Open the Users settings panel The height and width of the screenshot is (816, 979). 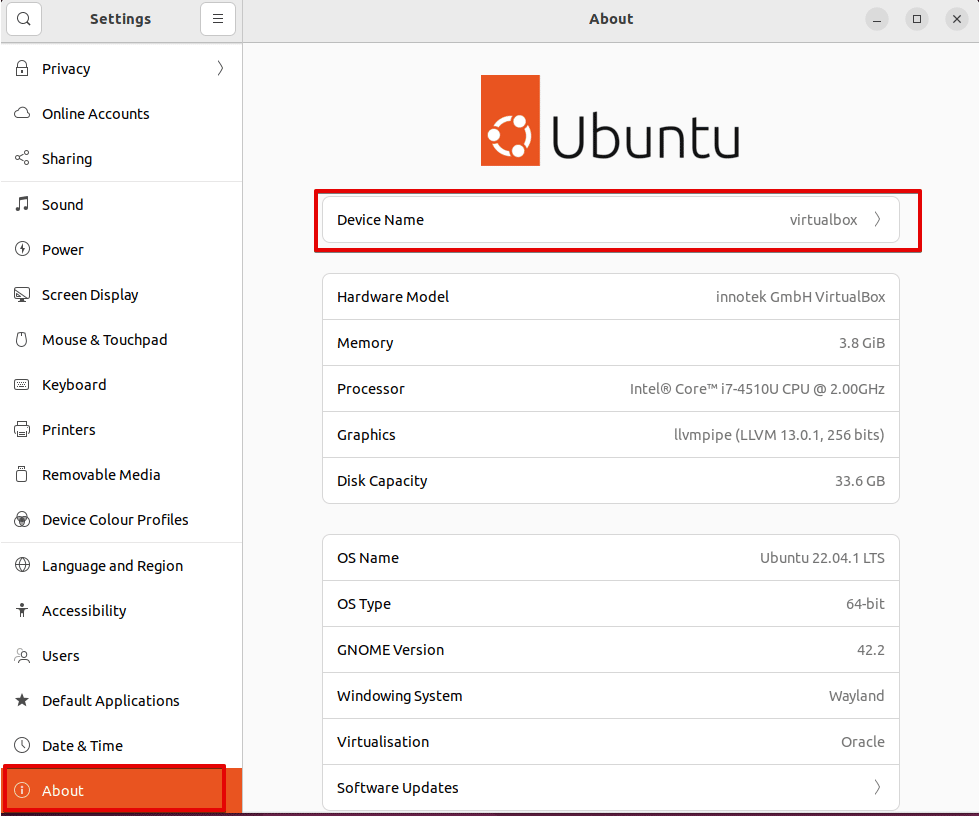121,656
